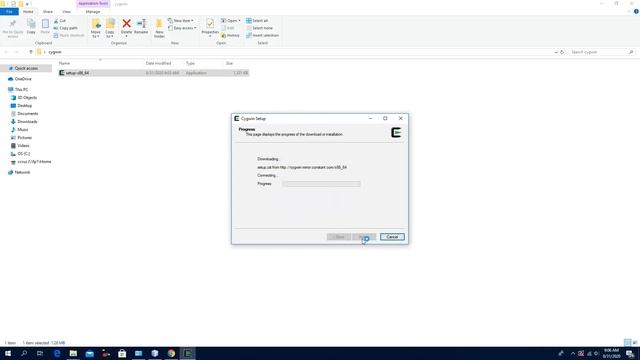Open Microsoft Store from the taskbar
Viewport: 640px width, 360px height.
tap(122, 353)
